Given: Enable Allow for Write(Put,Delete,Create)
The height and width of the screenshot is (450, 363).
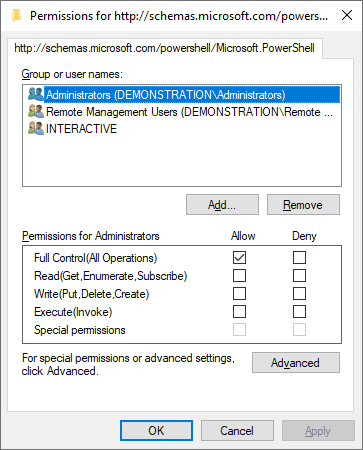Looking at the screenshot, I should (239, 294).
